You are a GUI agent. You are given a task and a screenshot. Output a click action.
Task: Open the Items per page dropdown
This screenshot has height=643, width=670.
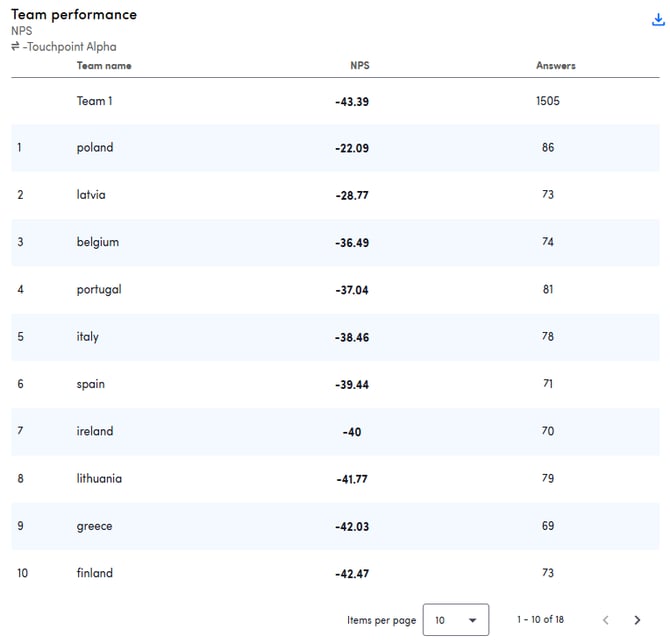[x=455, y=620]
